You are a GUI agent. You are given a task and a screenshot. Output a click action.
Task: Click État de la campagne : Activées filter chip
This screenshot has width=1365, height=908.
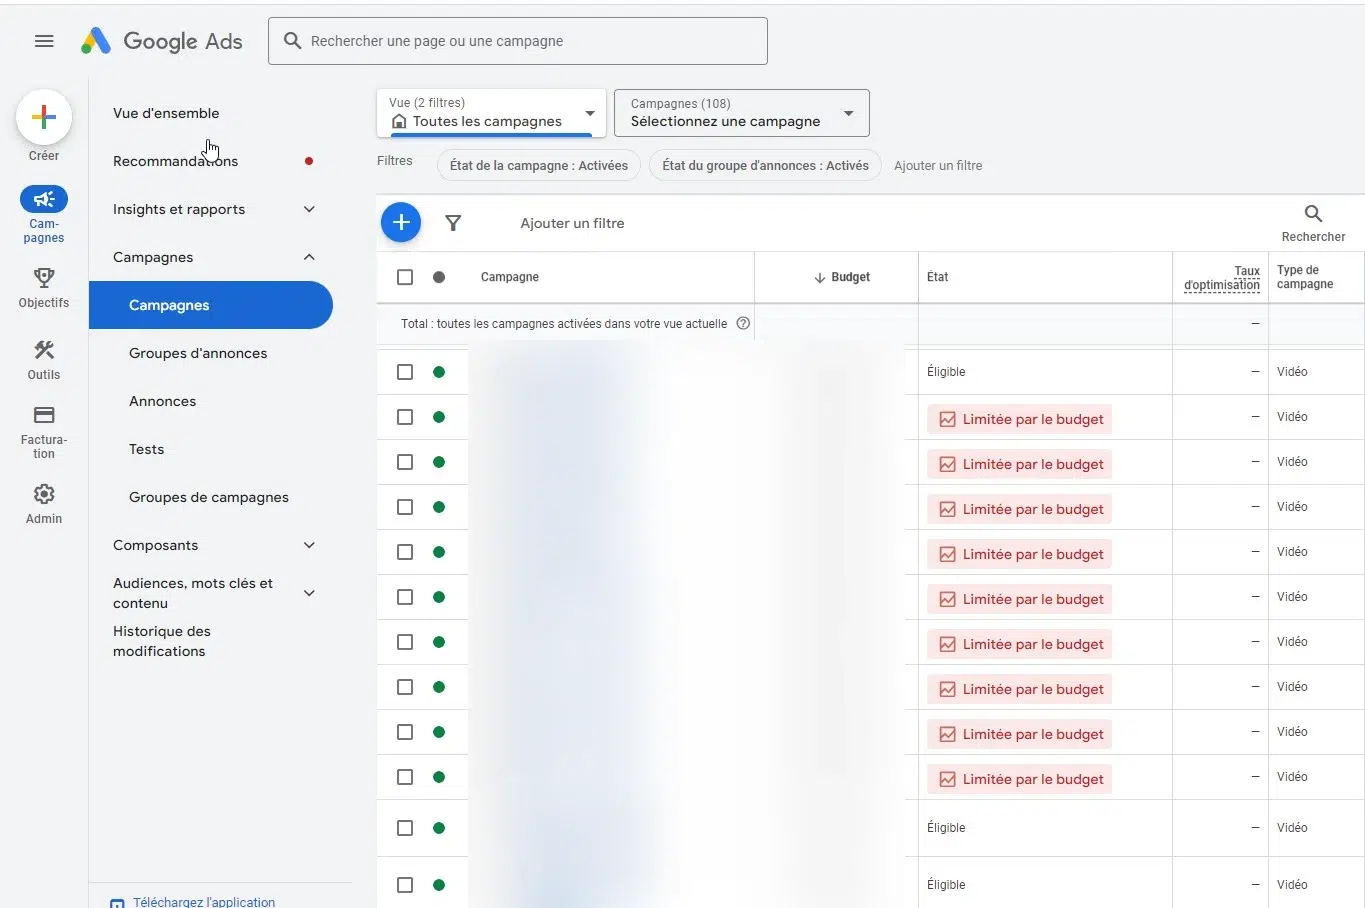539,165
